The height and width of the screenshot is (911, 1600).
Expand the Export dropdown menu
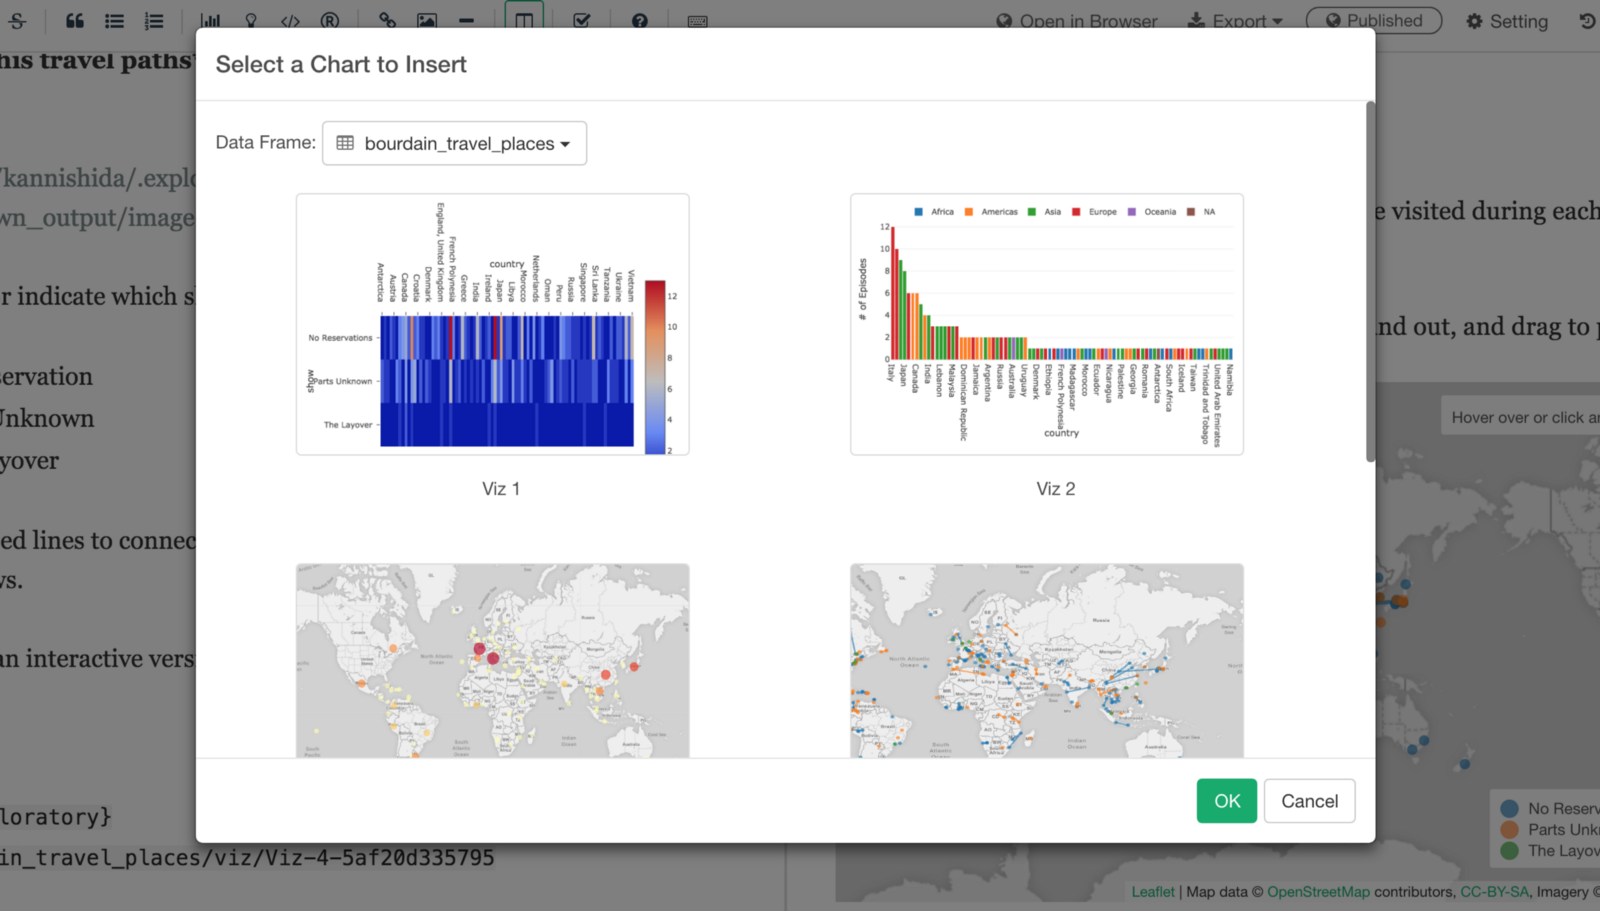[x=1235, y=21]
